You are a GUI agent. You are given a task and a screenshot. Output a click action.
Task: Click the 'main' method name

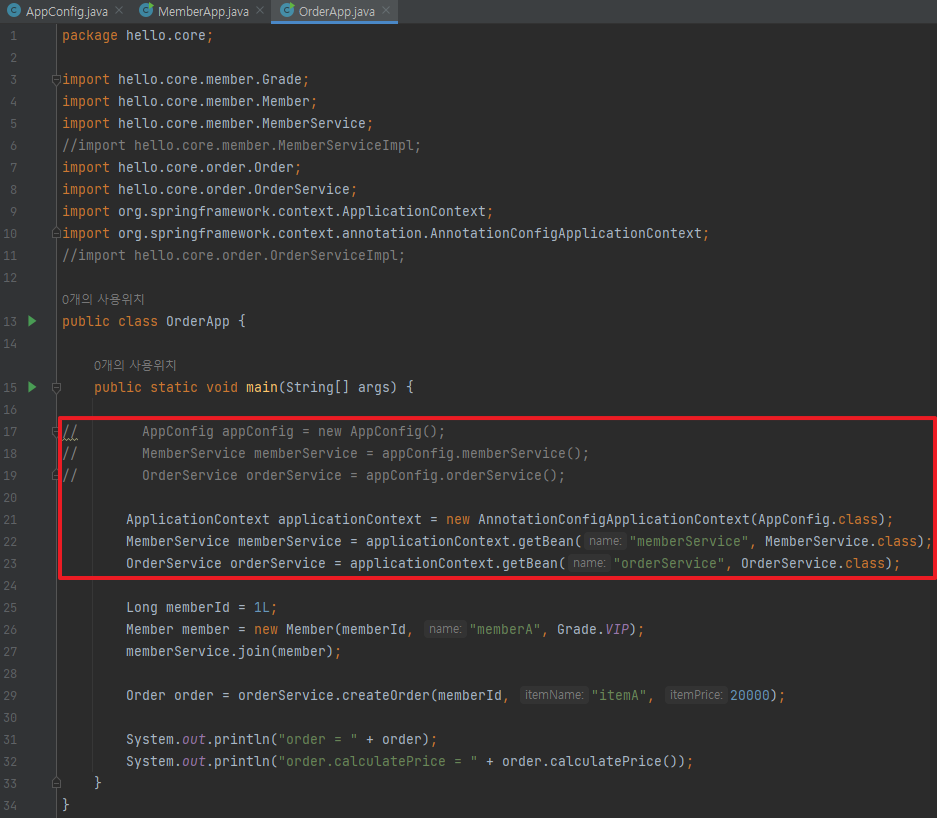(x=262, y=387)
